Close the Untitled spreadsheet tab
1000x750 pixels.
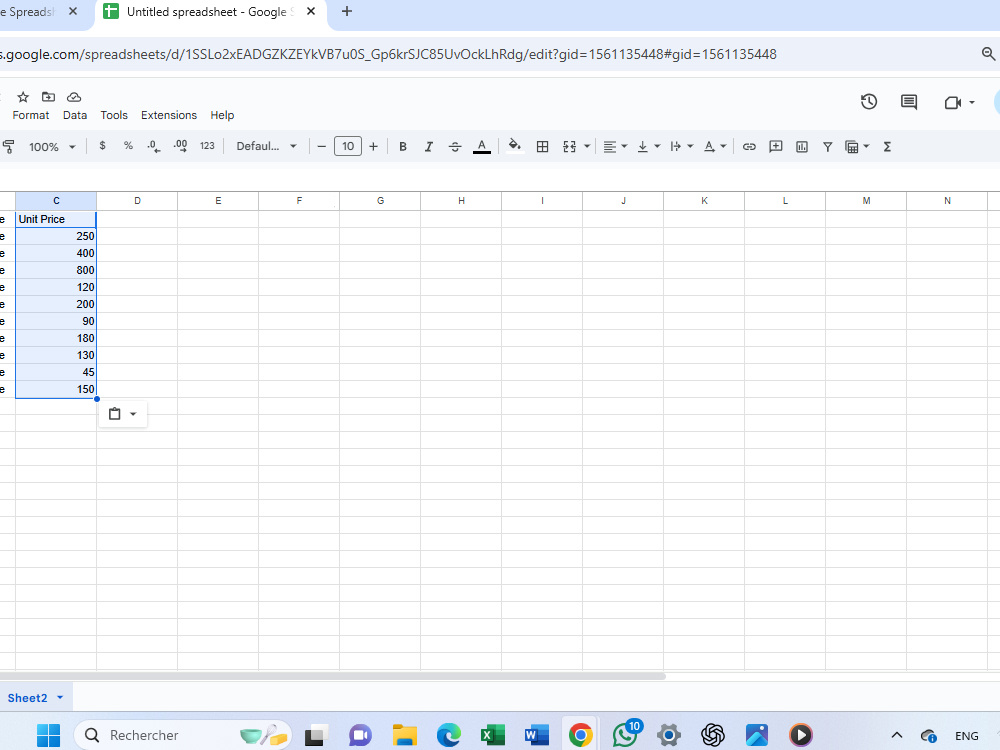click(311, 11)
